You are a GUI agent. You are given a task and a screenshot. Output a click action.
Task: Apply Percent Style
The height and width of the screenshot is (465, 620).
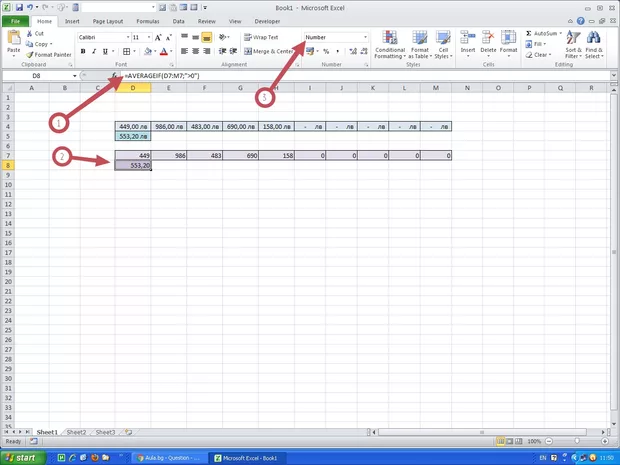(x=326, y=51)
